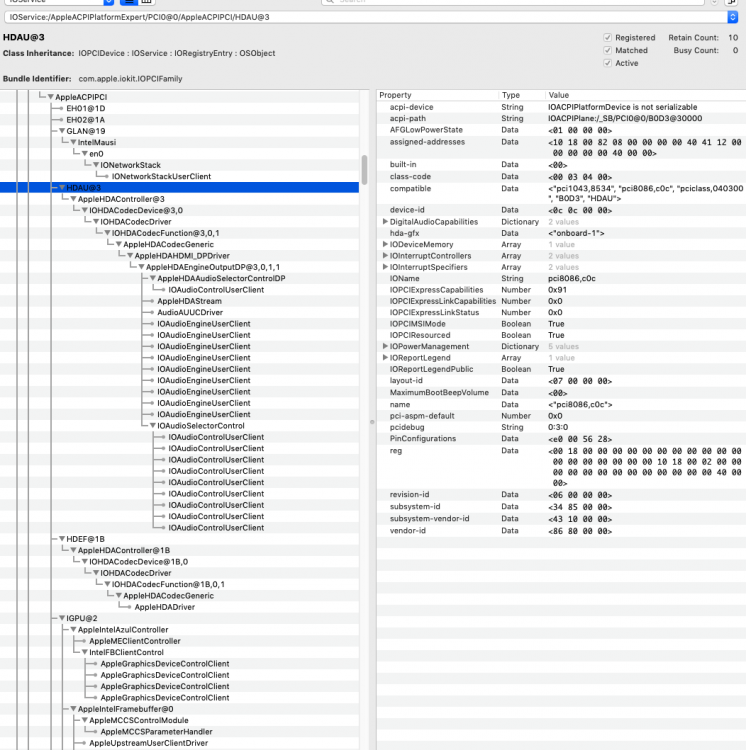Viewport: 746px width, 750px height.
Task: Select the IONetworkStackUserClient row
Action: click(180, 176)
